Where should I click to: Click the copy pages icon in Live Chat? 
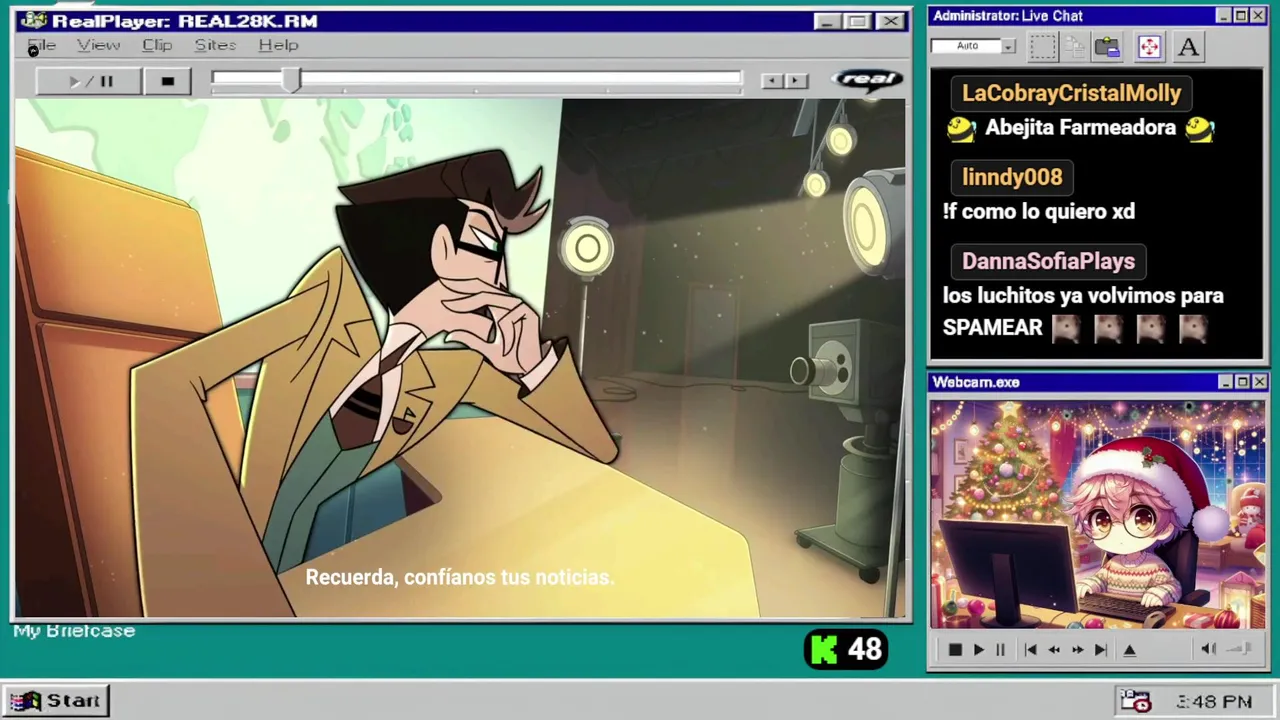click(x=1075, y=46)
